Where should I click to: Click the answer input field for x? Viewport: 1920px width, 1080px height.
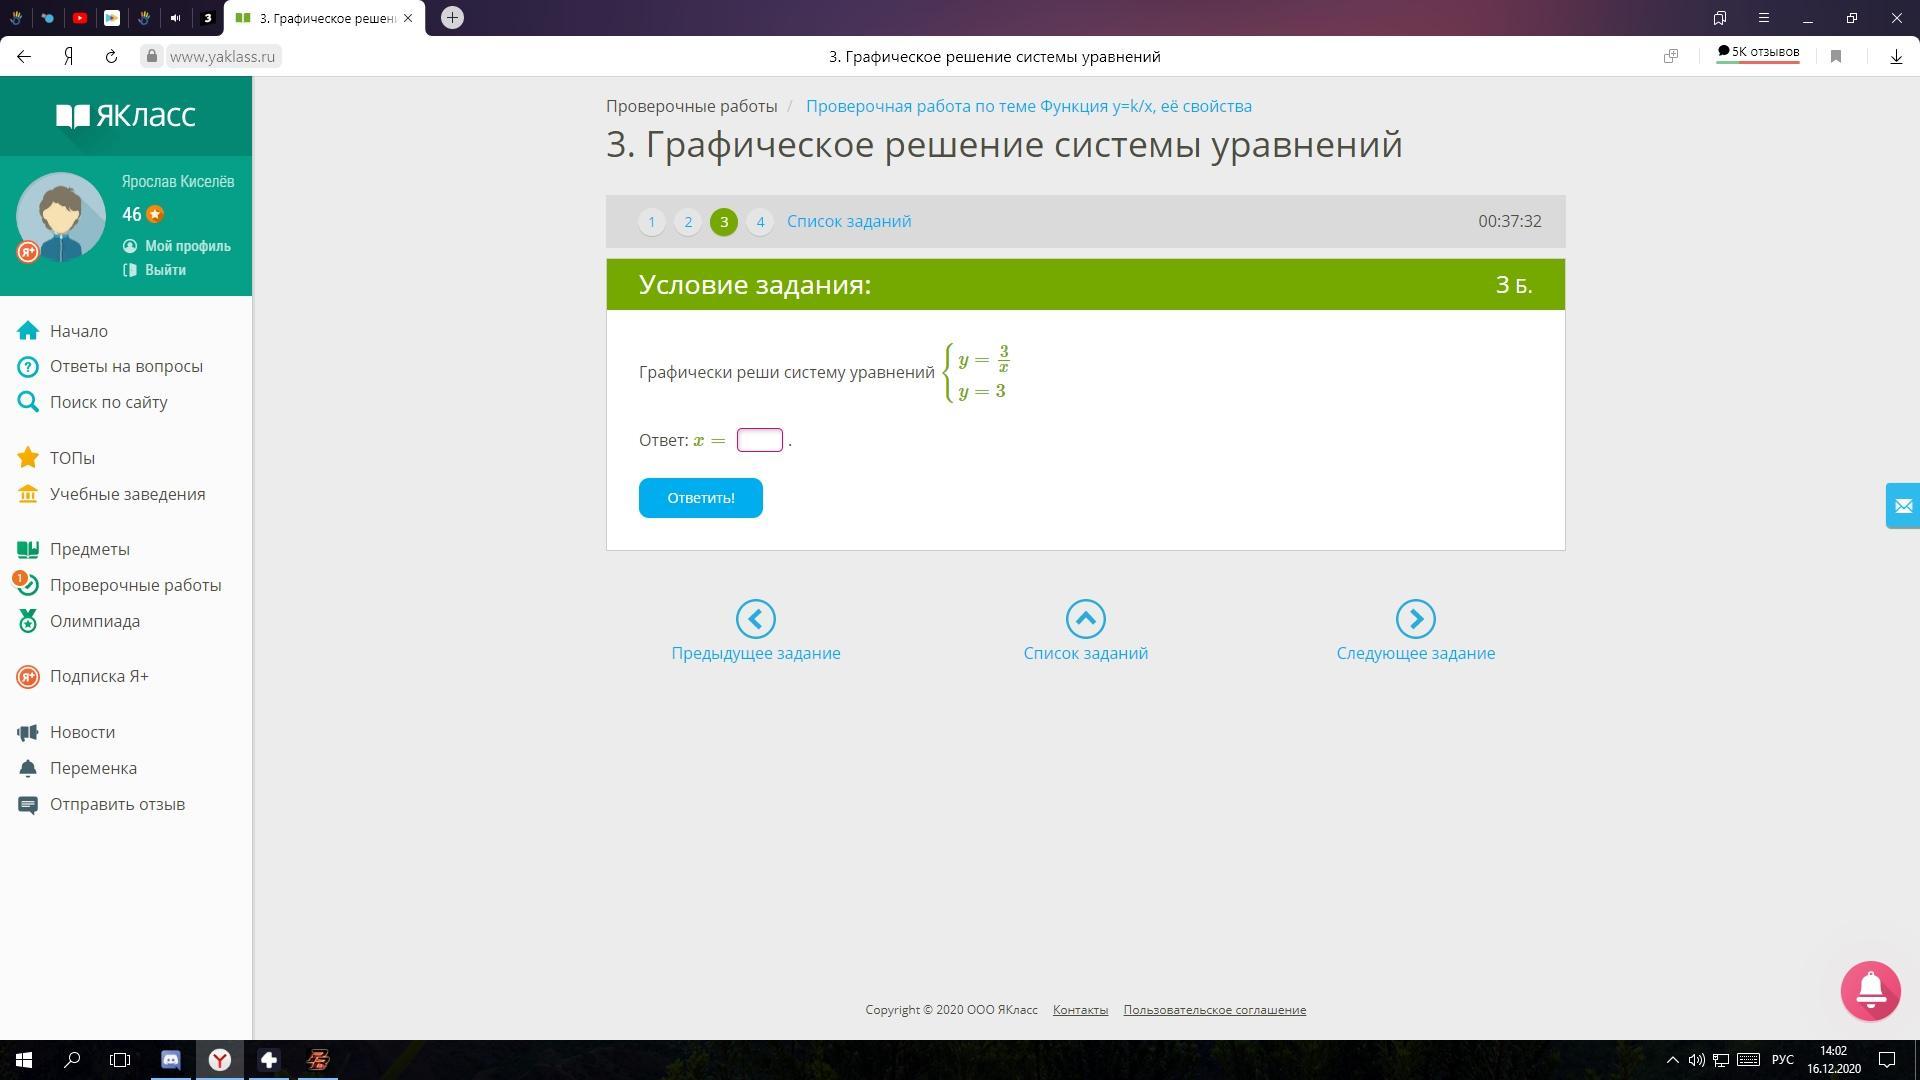click(x=759, y=440)
